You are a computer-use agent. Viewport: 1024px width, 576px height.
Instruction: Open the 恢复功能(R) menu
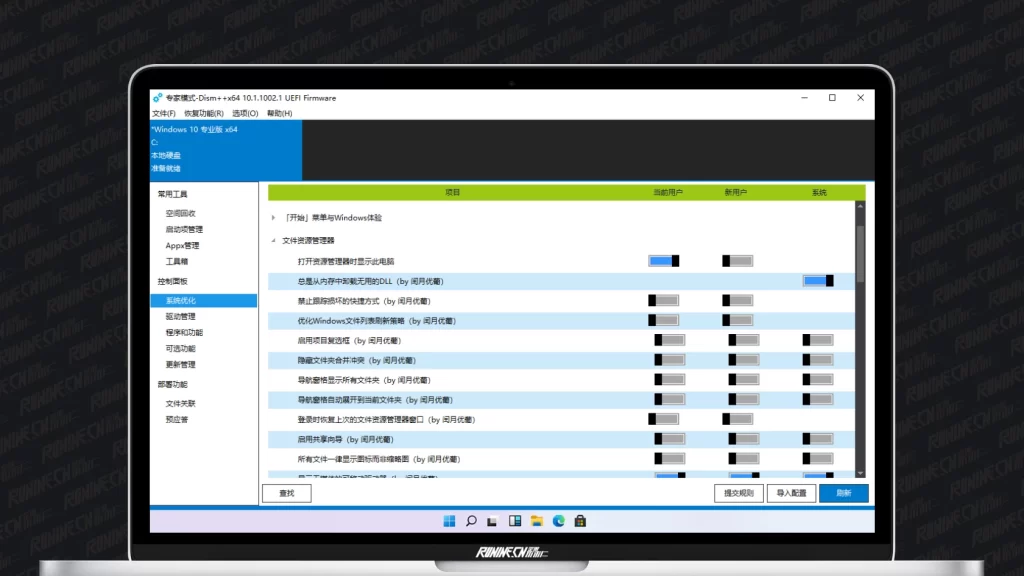click(x=205, y=113)
